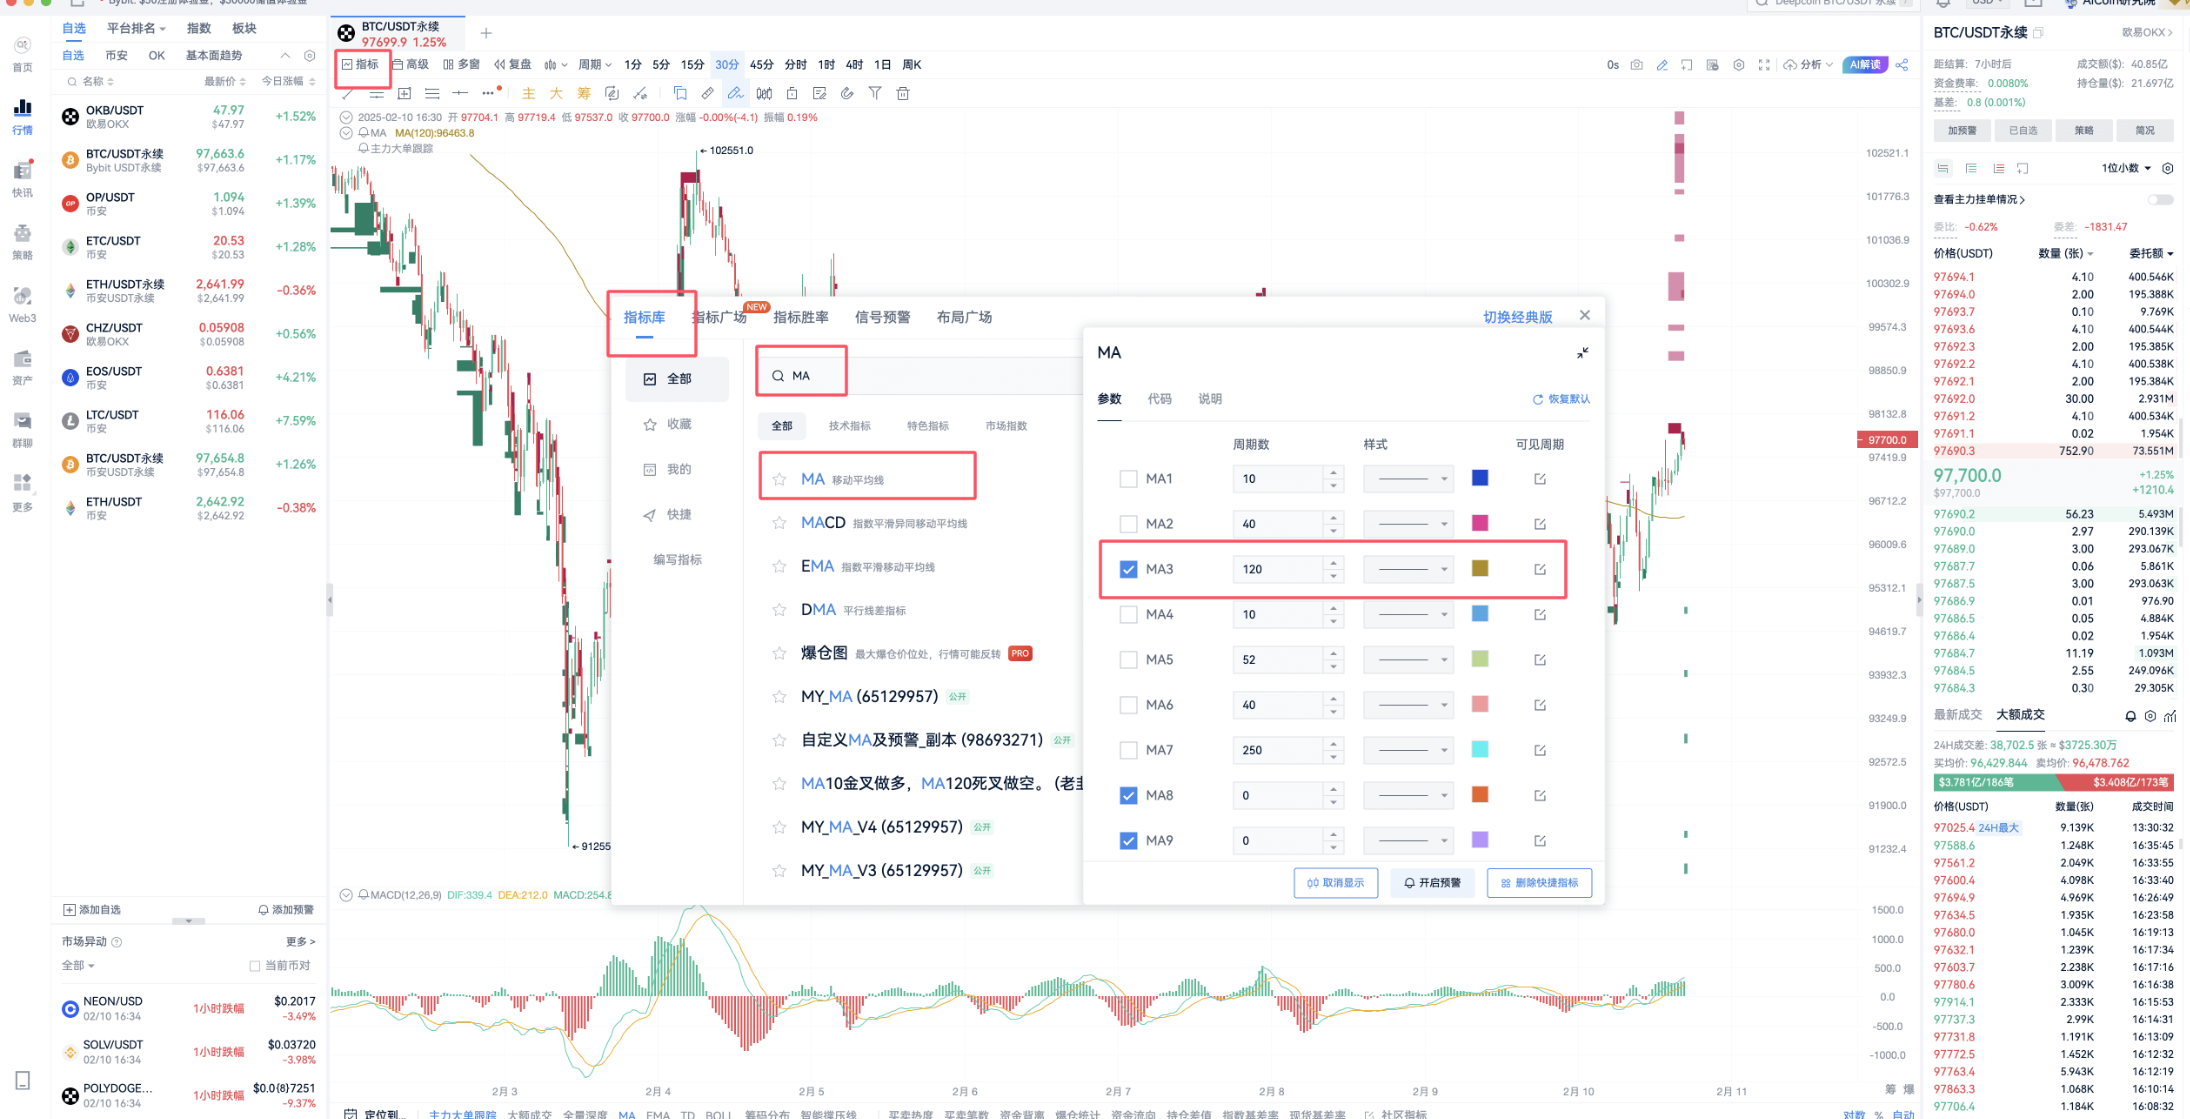This screenshot has height=1119, width=2190.
Task: Click the 删除快捷指标 button
Action: (x=1539, y=883)
